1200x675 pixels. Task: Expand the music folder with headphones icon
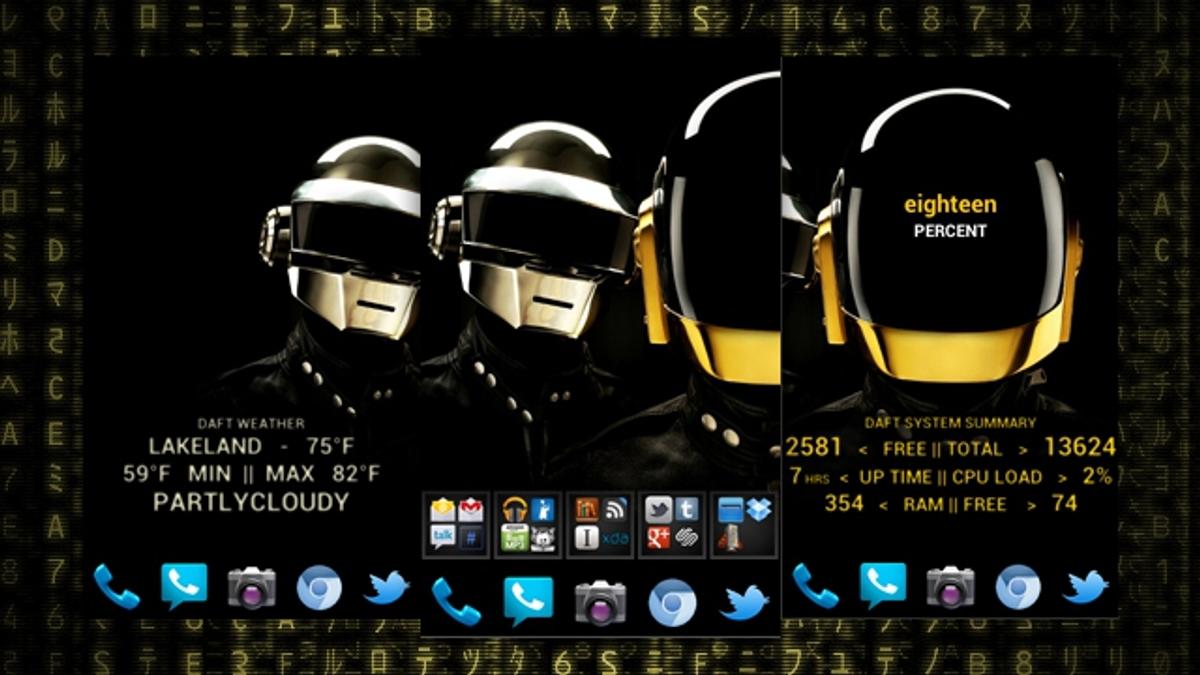click(x=528, y=524)
